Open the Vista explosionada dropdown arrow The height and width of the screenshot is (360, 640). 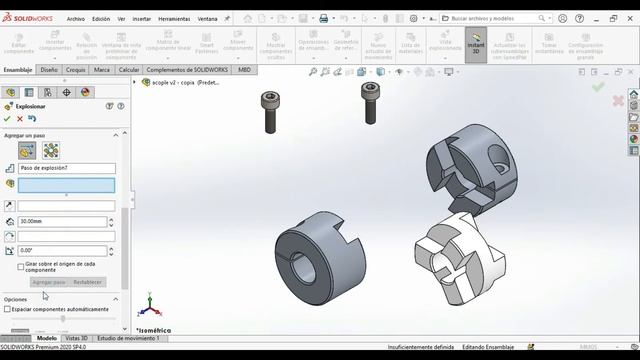tap(445, 58)
